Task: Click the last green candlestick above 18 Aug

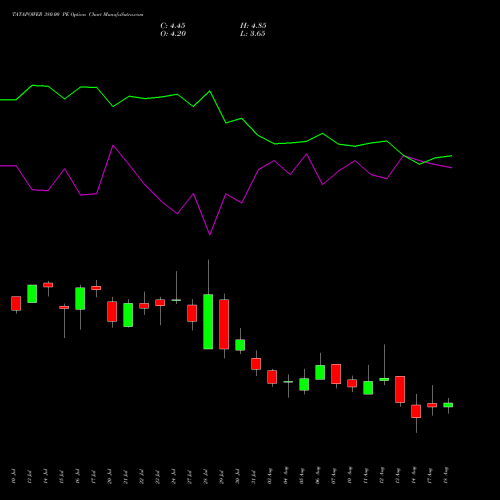Action: click(448, 405)
